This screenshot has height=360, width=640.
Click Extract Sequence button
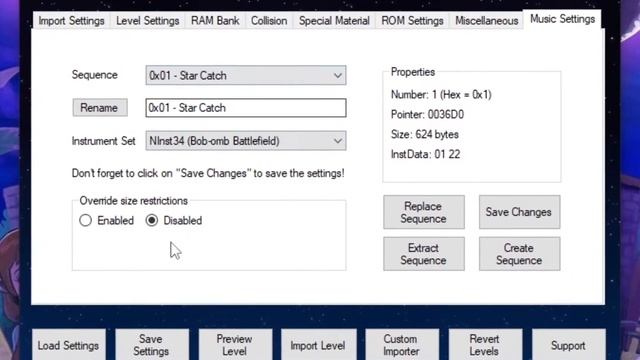coord(424,254)
